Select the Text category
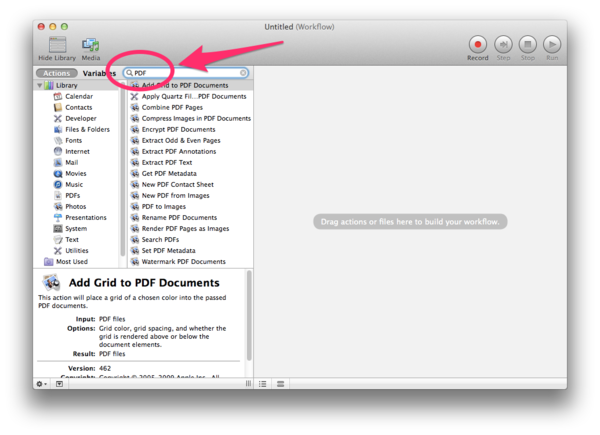Viewport: 600px width, 435px height. click(72, 239)
